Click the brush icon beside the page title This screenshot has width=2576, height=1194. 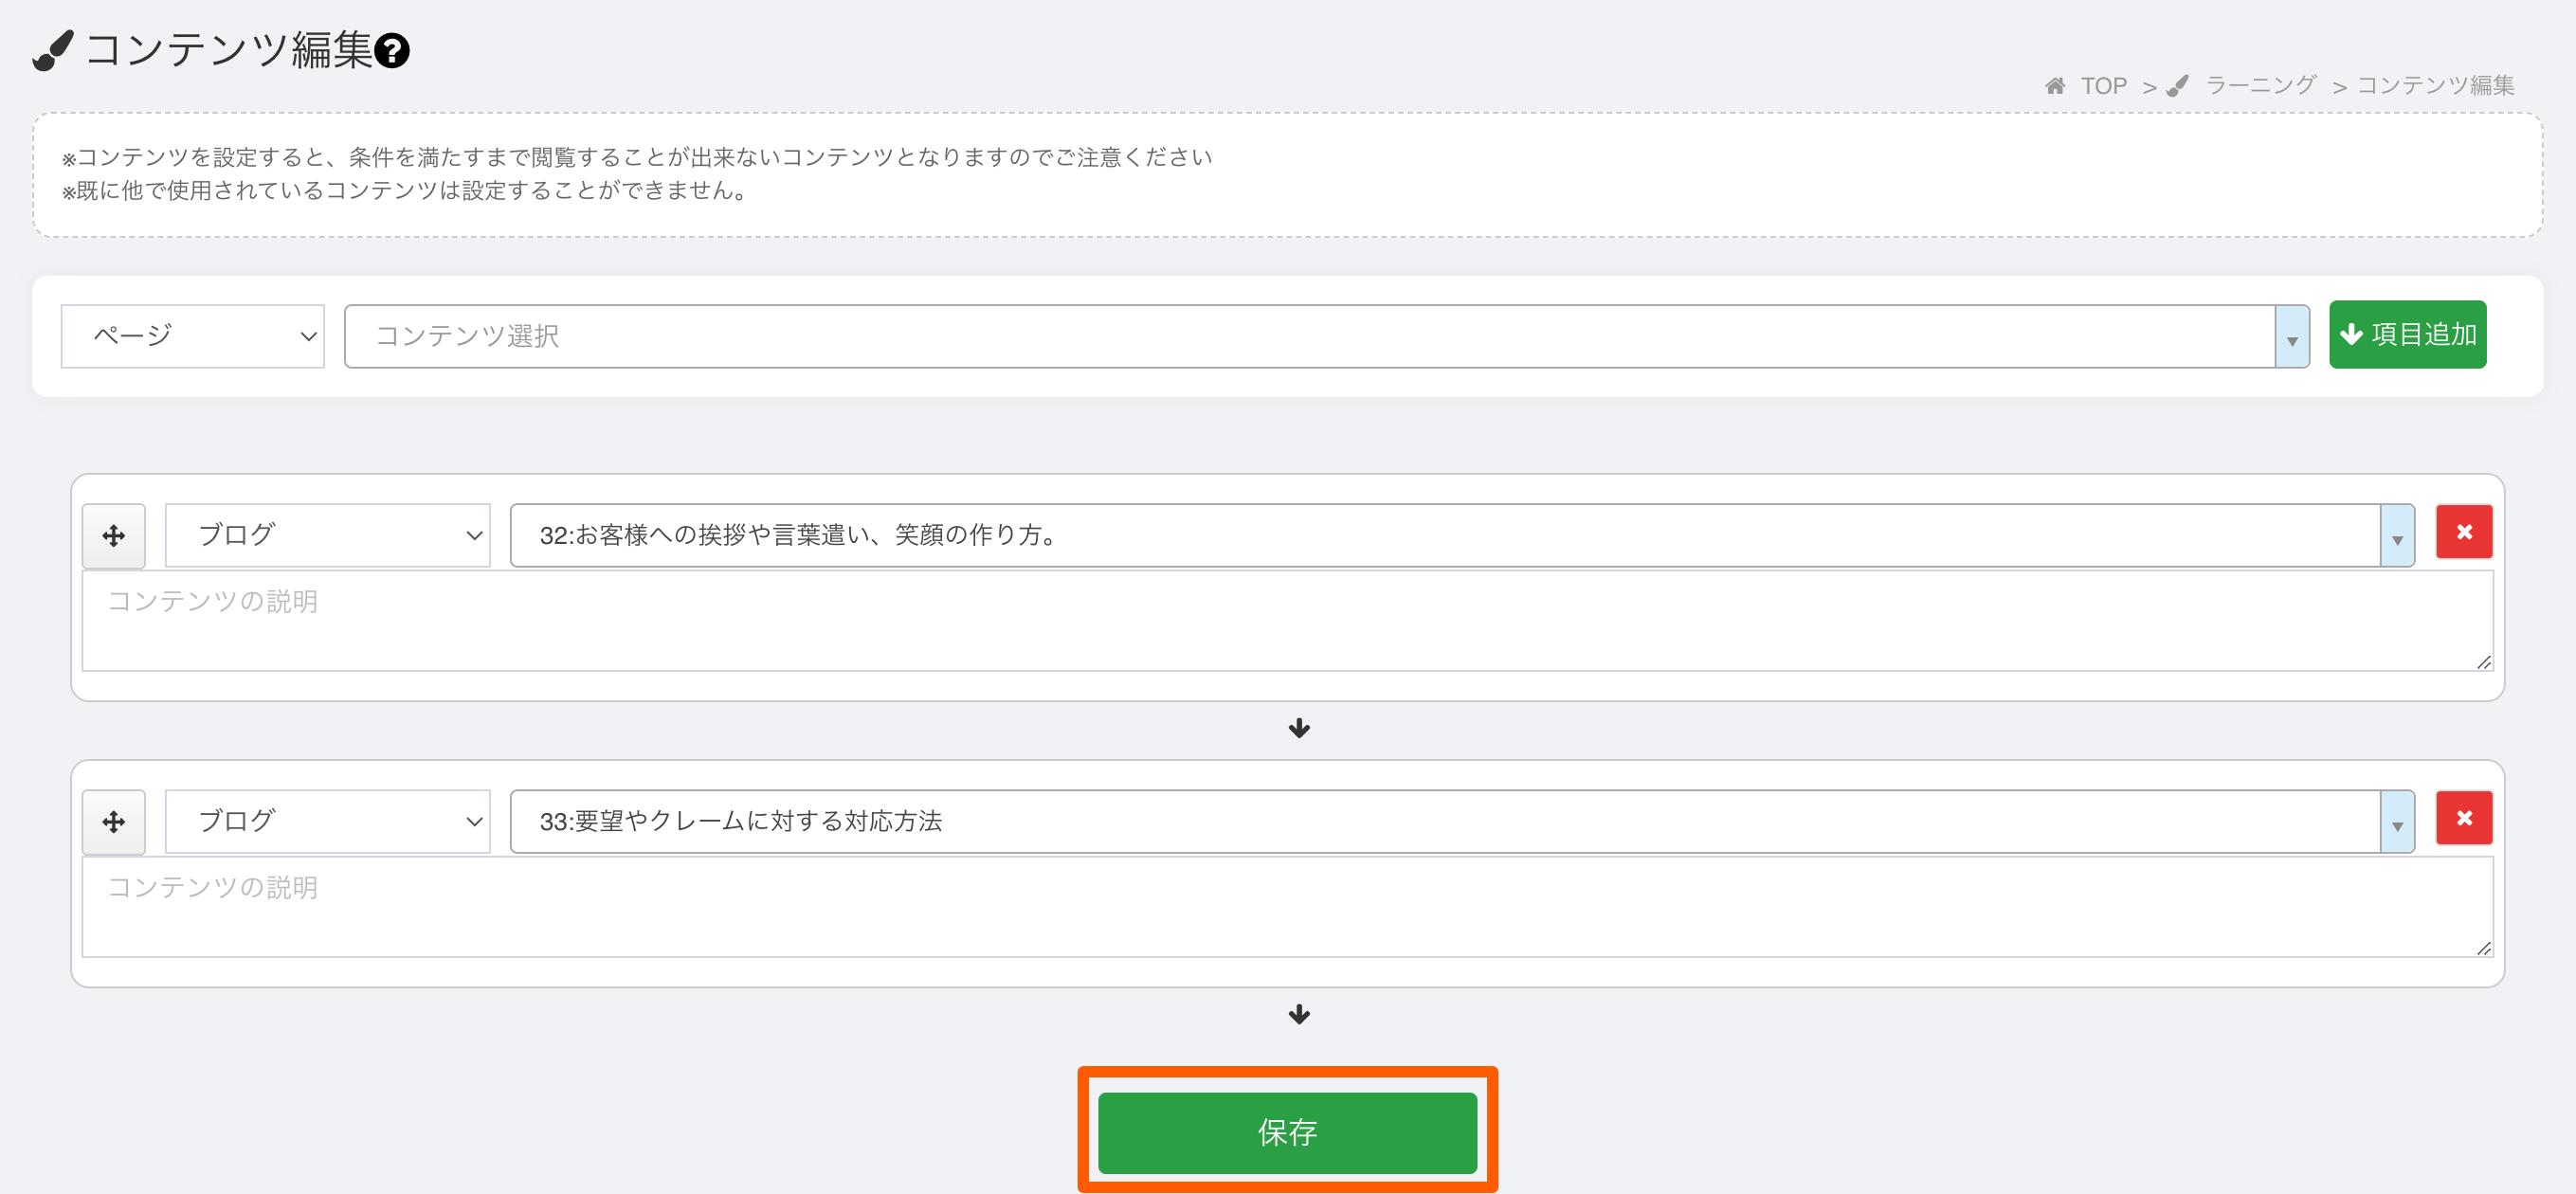53,51
